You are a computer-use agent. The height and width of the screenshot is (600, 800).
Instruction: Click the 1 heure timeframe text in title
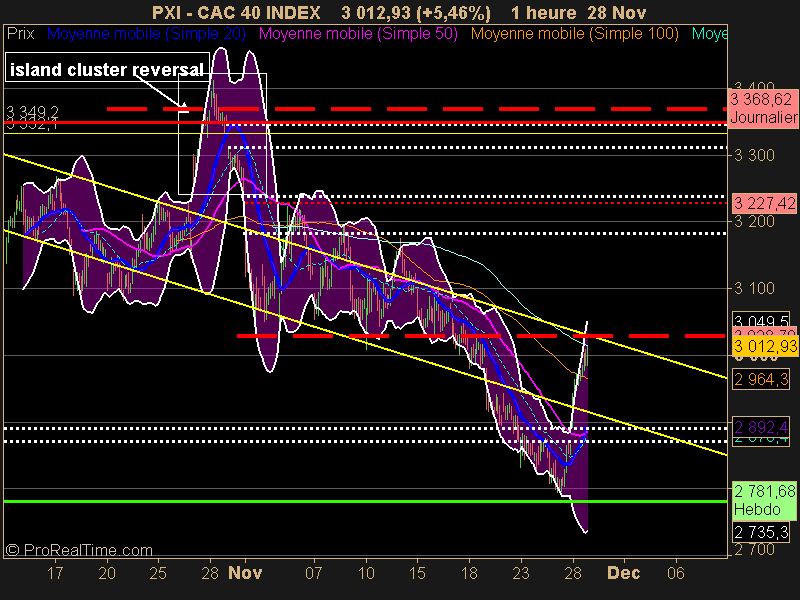(x=543, y=13)
